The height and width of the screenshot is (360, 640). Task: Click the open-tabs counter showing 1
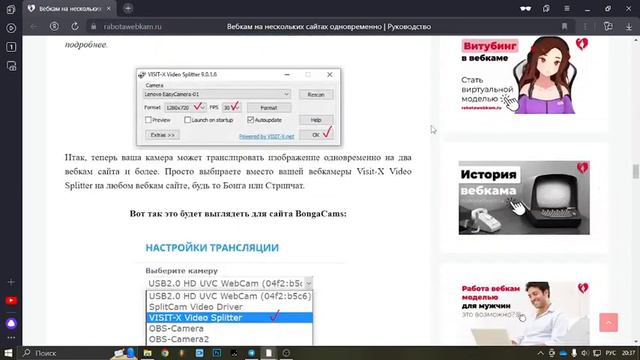point(11,47)
